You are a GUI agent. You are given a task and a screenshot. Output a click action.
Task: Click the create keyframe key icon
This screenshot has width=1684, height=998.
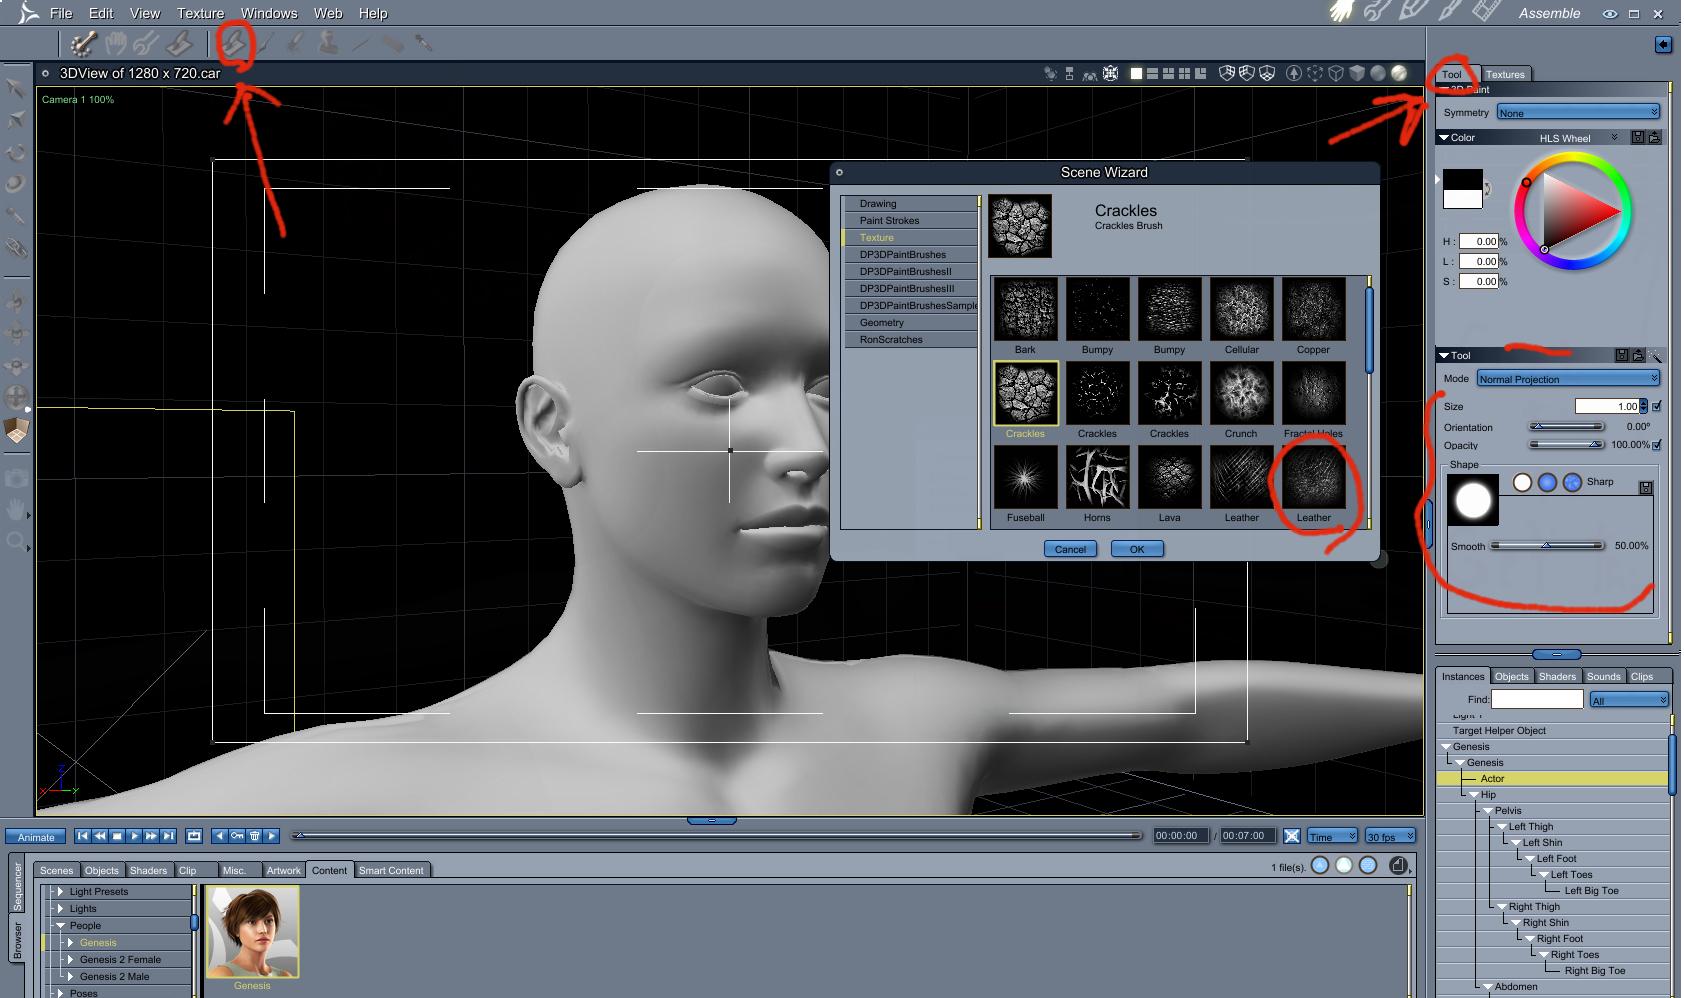click(237, 836)
